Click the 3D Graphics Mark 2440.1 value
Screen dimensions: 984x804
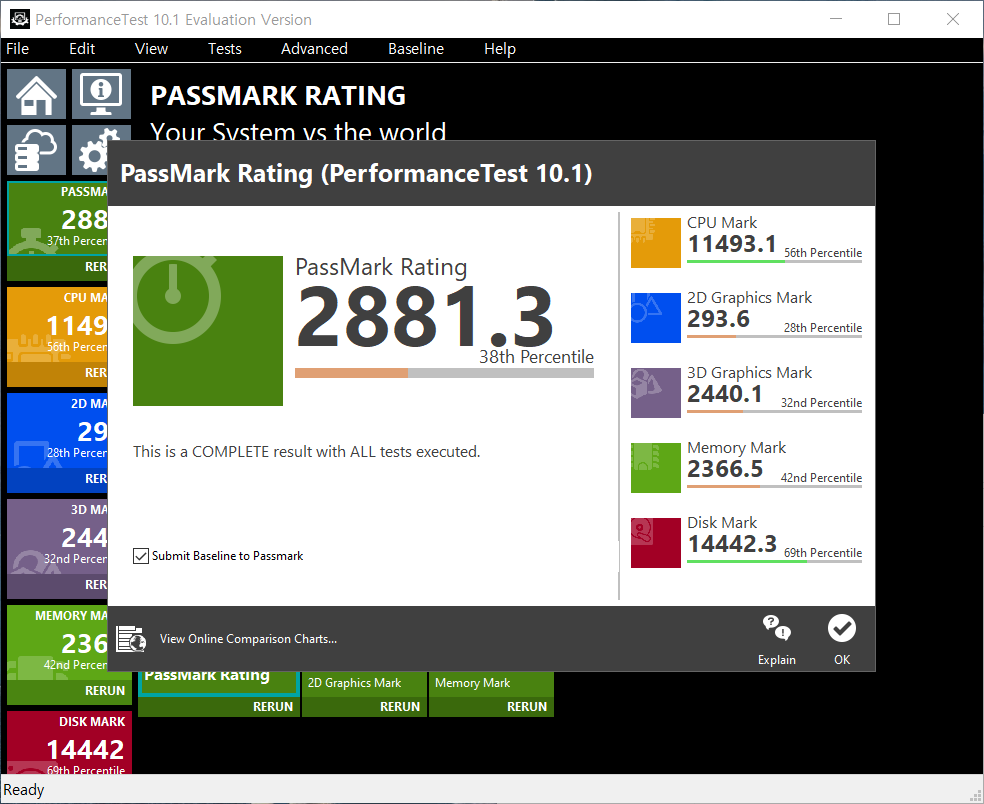click(725, 394)
